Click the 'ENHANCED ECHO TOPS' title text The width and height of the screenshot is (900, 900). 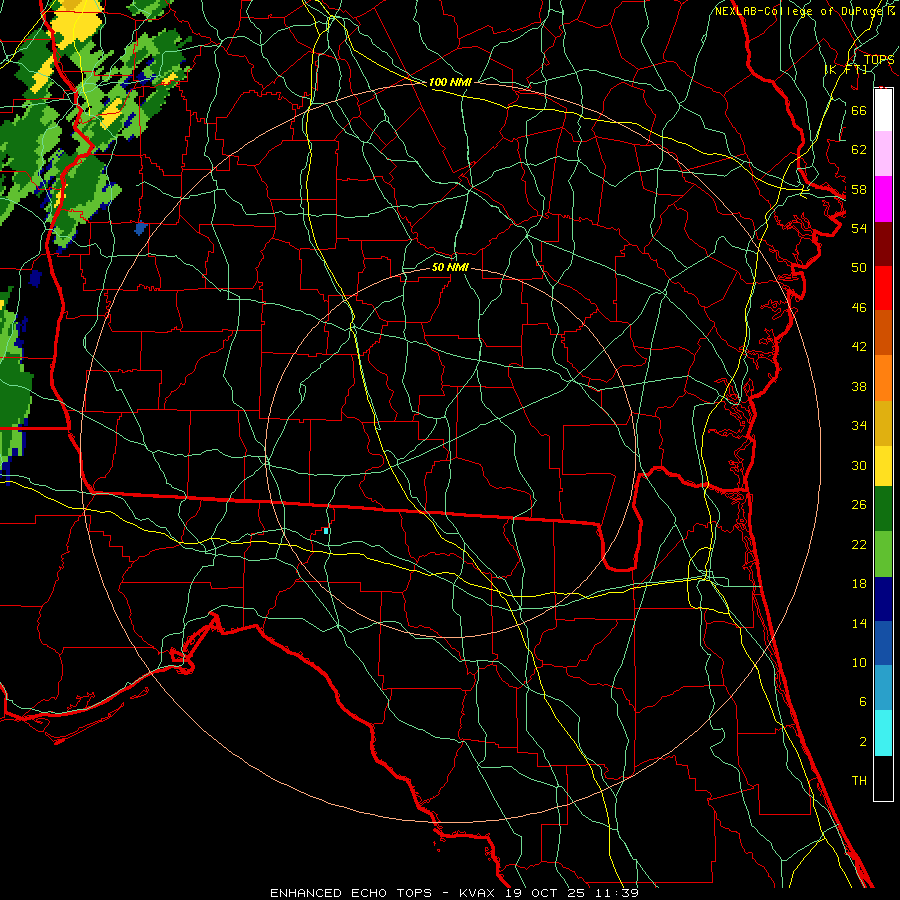point(351,893)
